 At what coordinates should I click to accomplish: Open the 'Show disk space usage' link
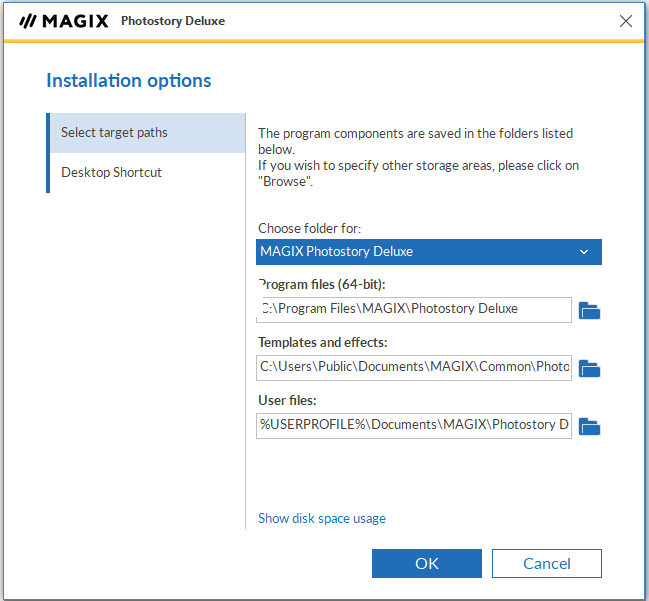(x=321, y=518)
